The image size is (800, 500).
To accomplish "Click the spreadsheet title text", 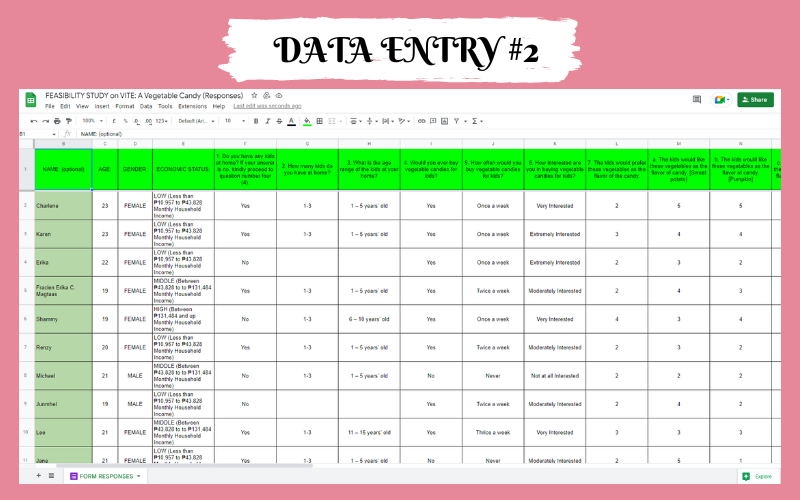I will [144, 95].
